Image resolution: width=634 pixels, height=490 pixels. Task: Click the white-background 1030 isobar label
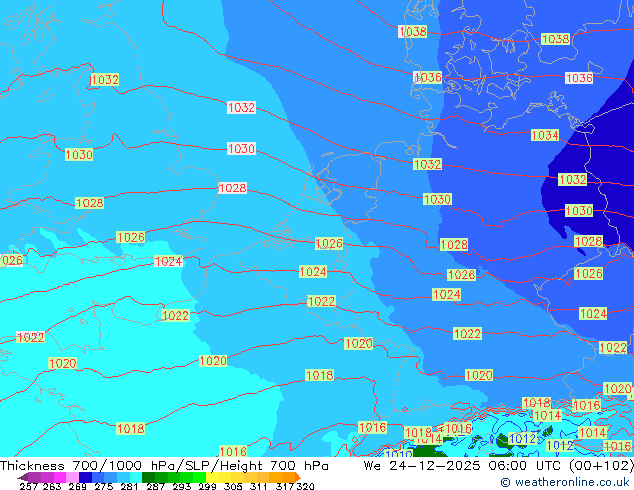(x=241, y=149)
